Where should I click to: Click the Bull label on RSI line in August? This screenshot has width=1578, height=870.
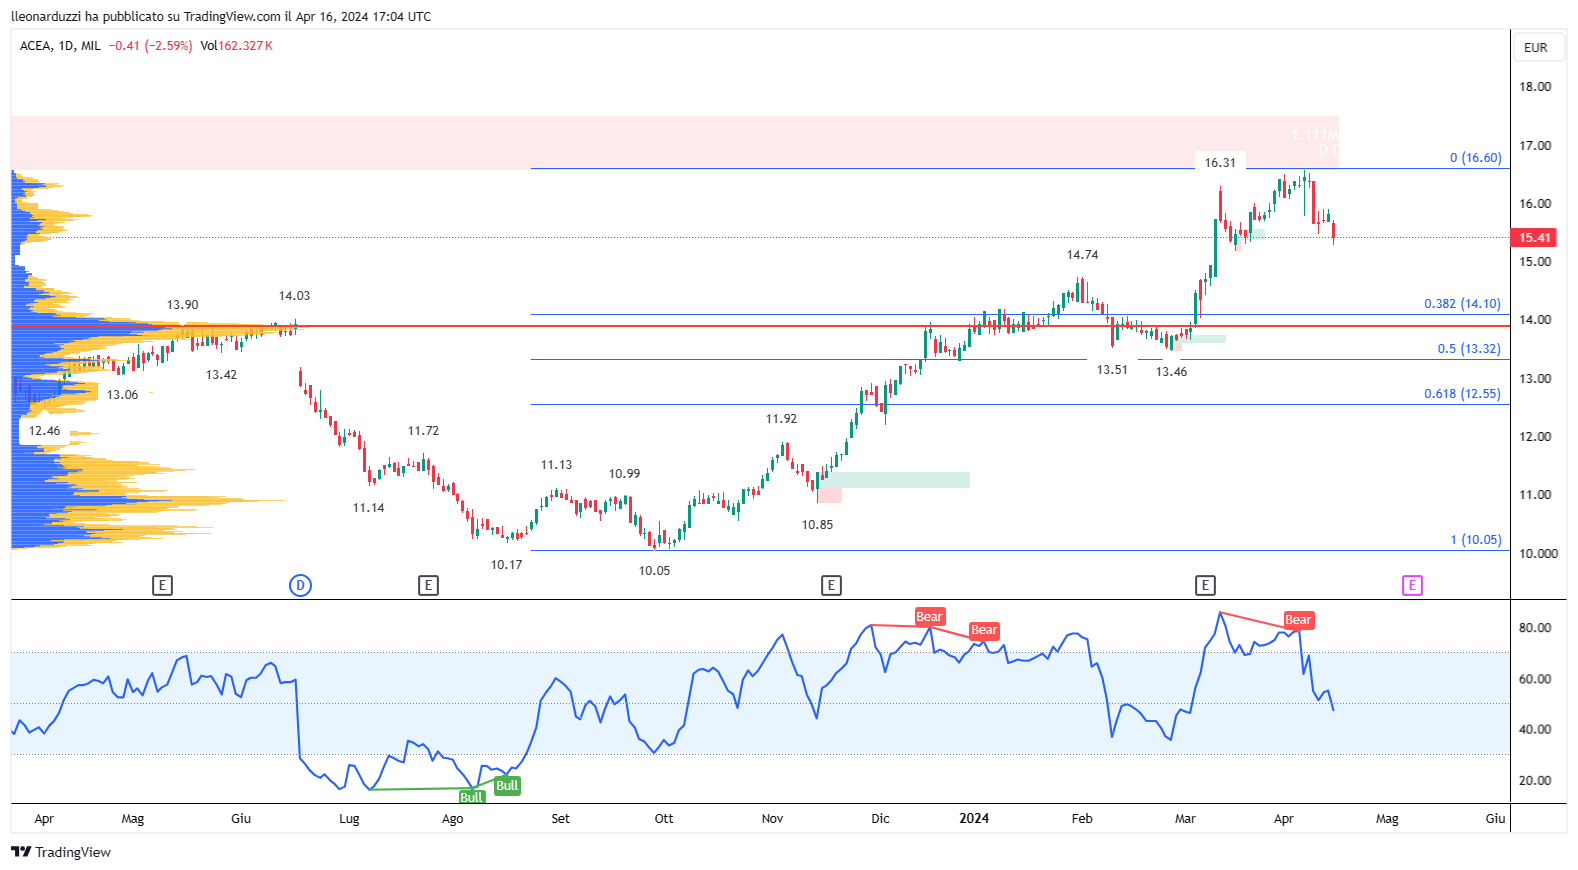click(507, 786)
